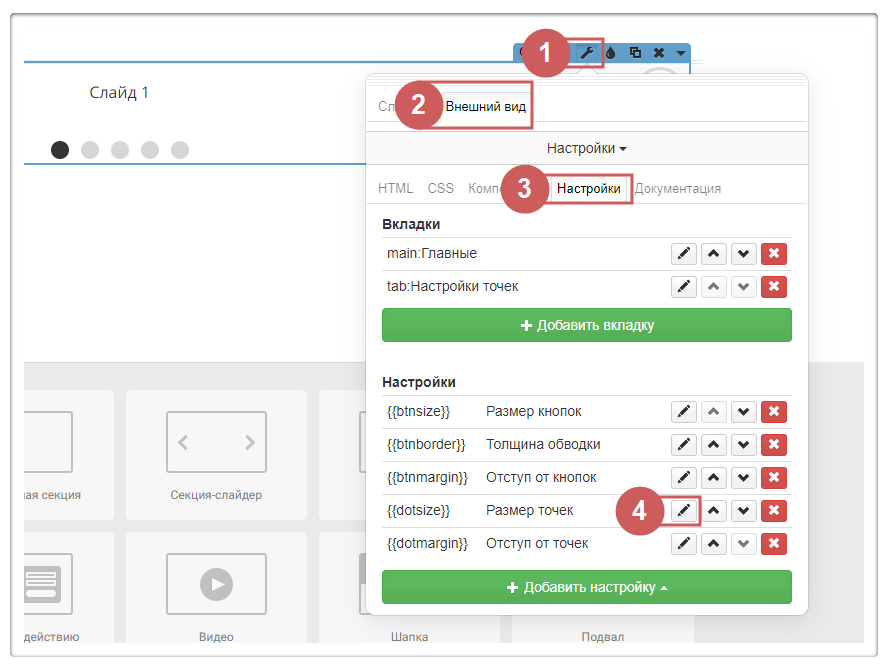Image resolution: width=892 pixels, height=672 pixels.
Task: Click the duplicate widget icon in toolbar
Action: [635, 53]
